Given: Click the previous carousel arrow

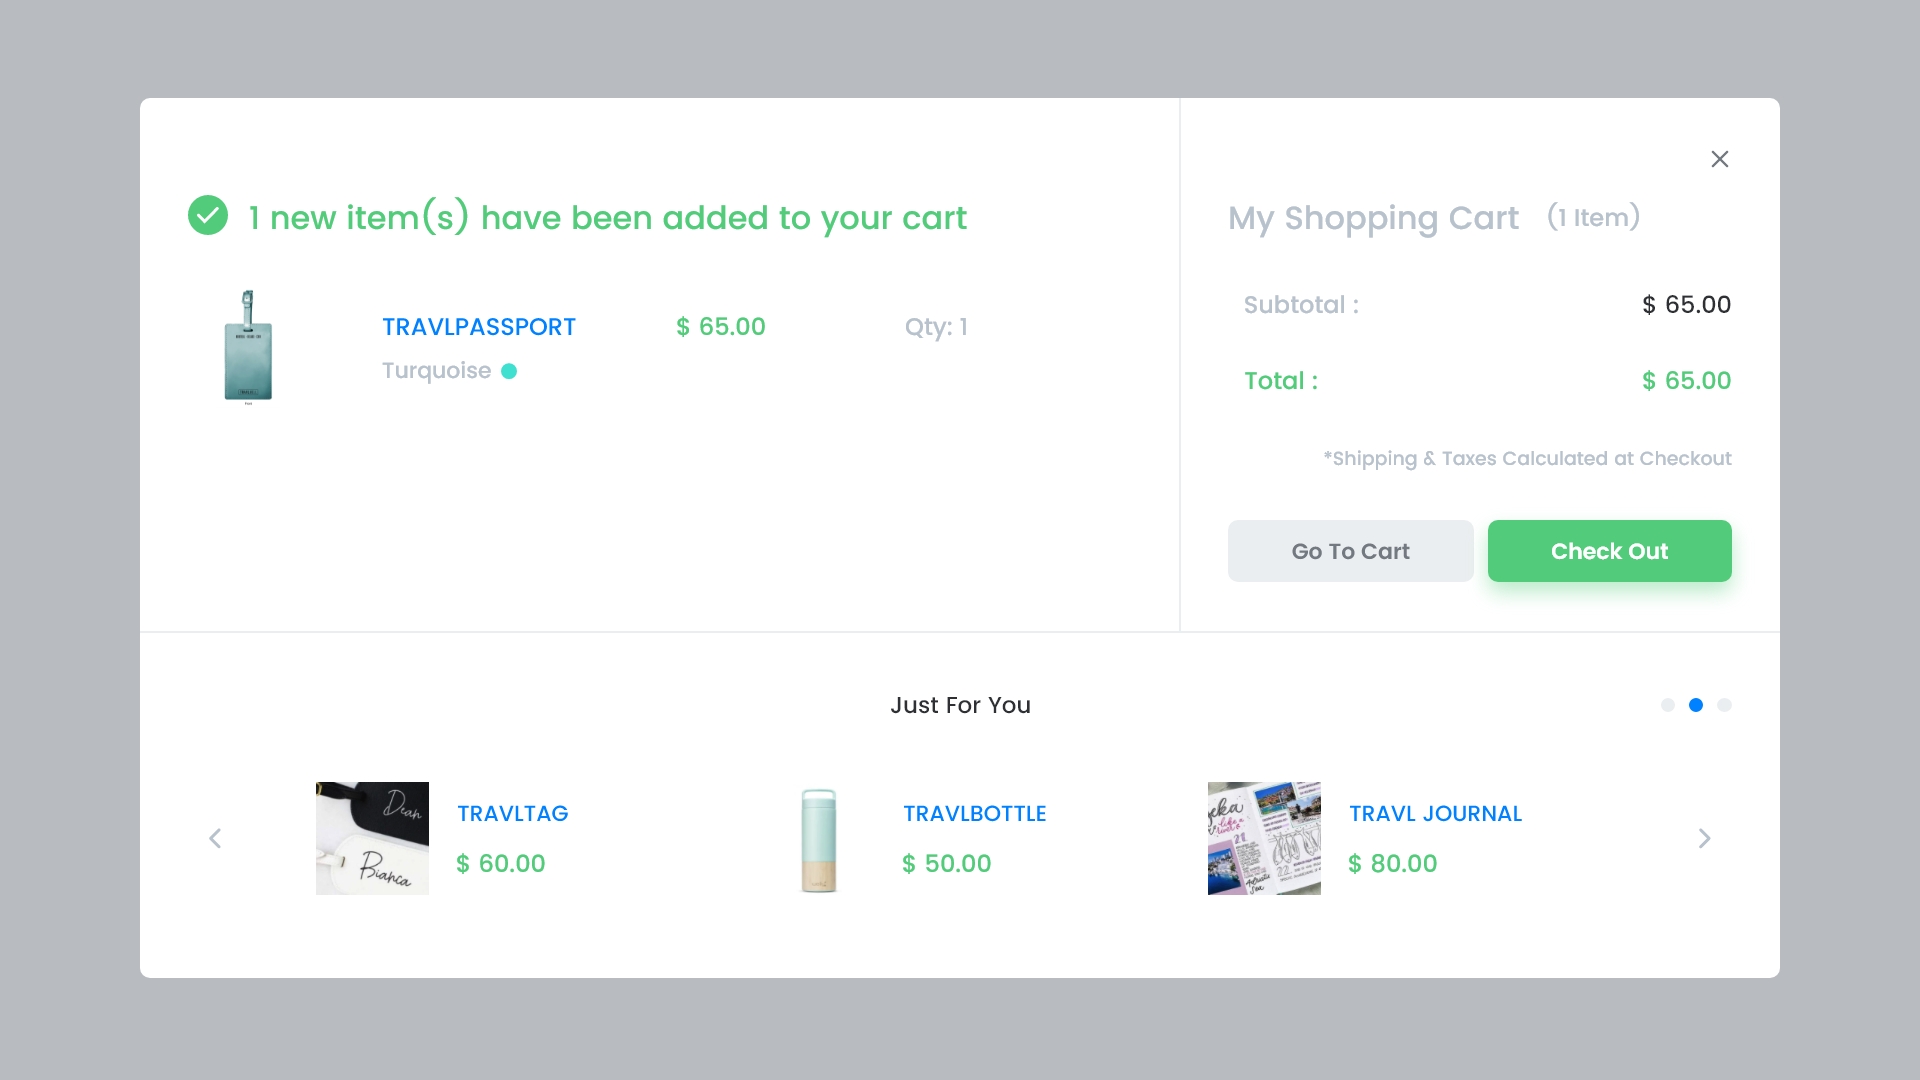Looking at the screenshot, I should click(215, 838).
